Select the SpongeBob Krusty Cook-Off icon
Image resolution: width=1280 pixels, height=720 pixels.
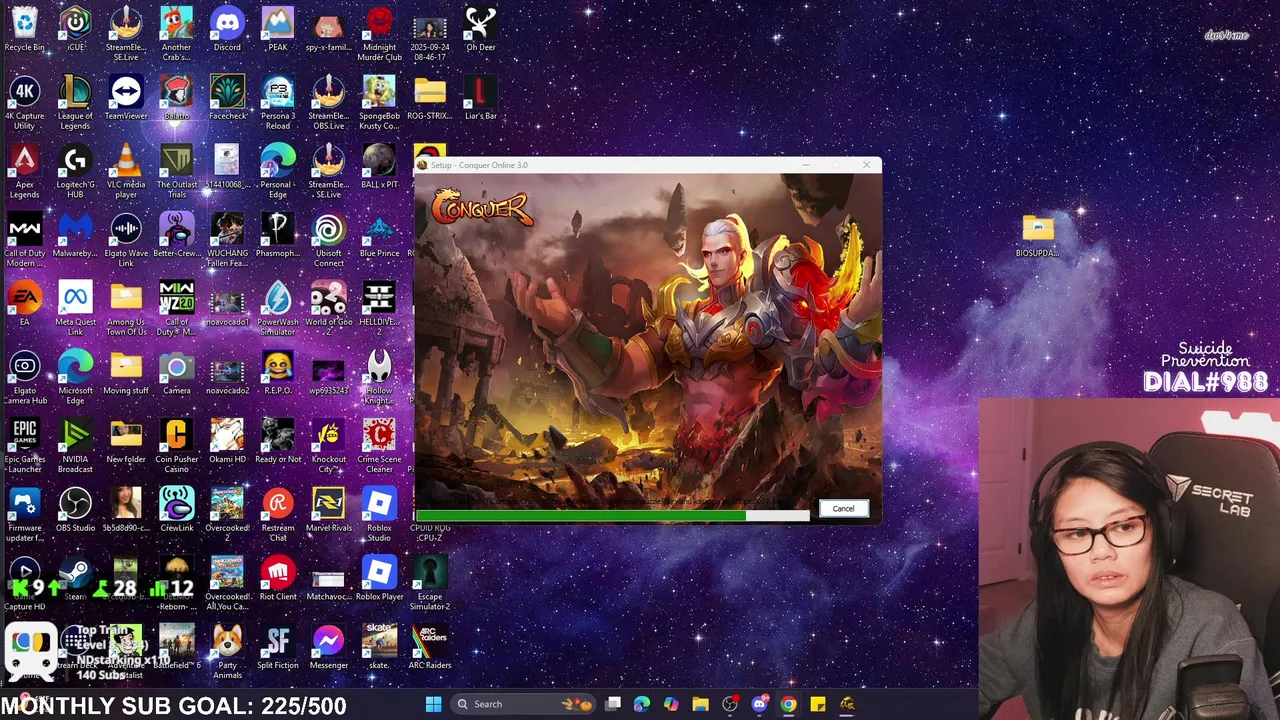coord(379,102)
